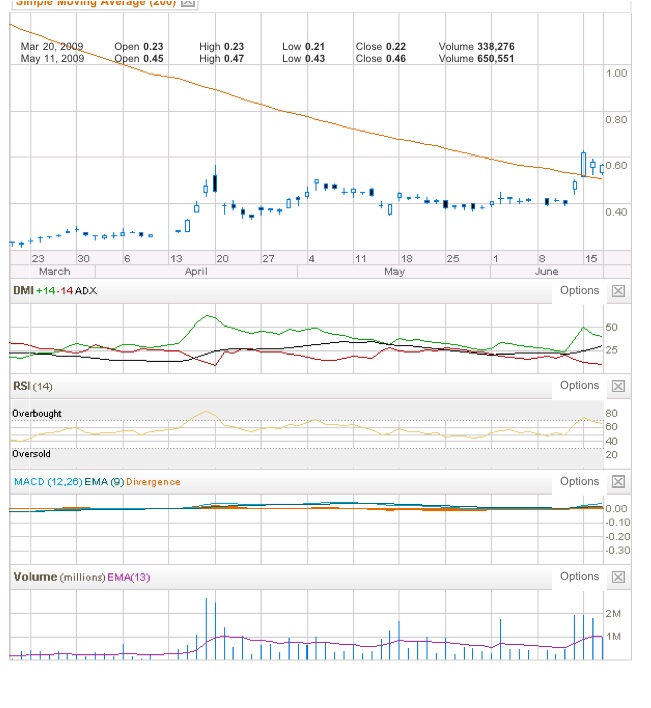Remove the Simple Moving Average overlay
This screenshot has width=651, height=708.
pos(189,3)
